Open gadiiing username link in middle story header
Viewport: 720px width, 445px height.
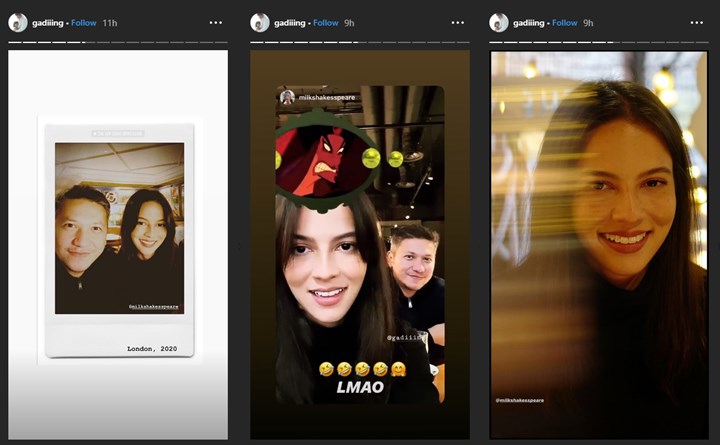pyautogui.click(x=290, y=22)
